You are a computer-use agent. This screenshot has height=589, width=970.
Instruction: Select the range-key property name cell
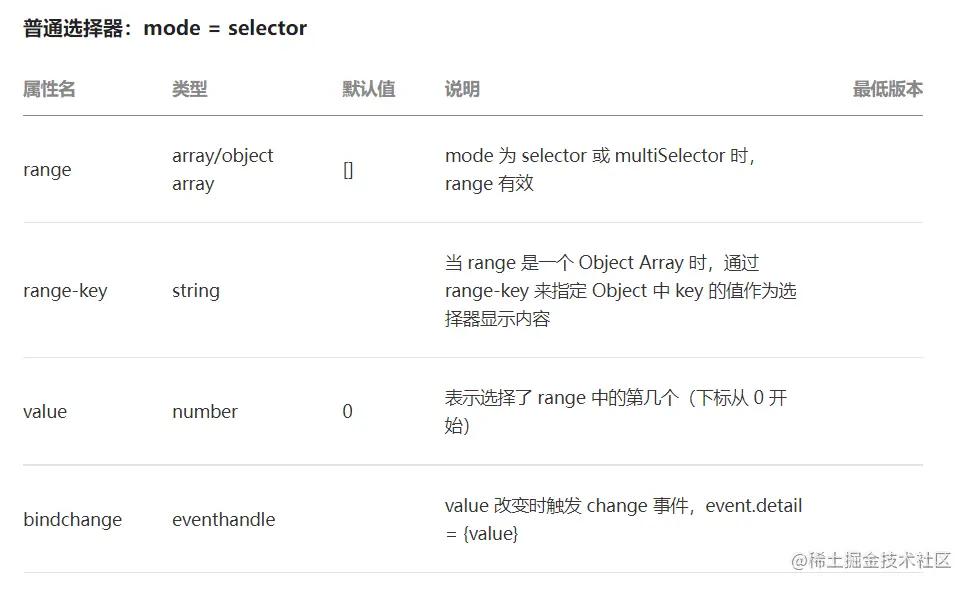click(x=65, y=291)
